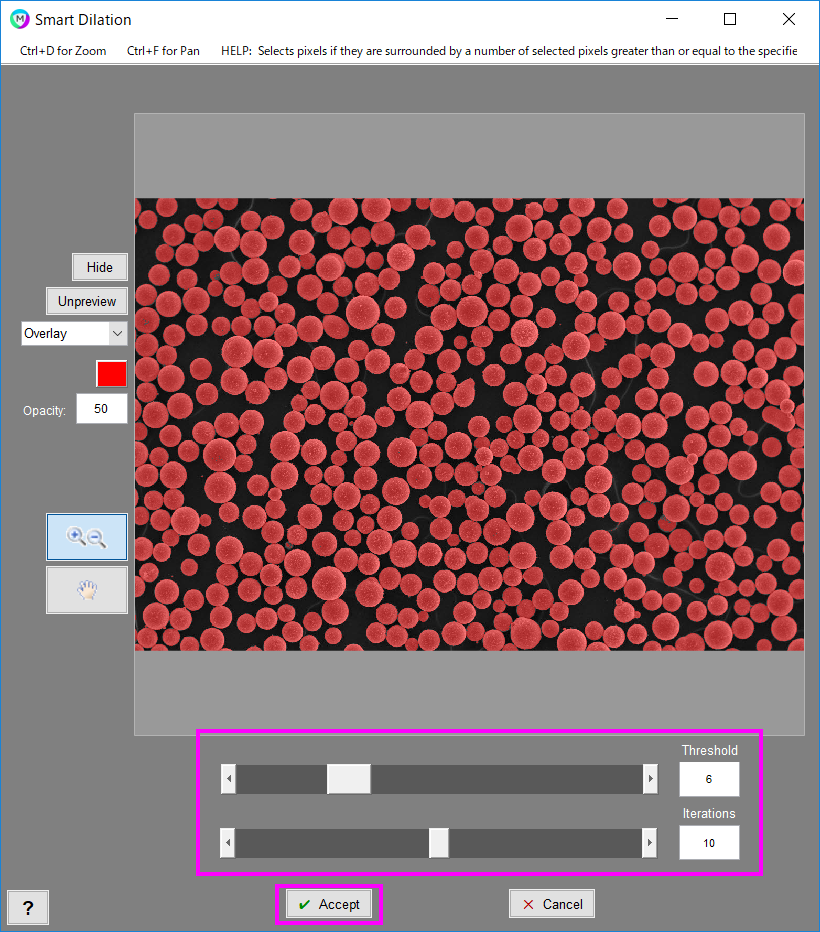Viewport: 820px width, 932px height.
Task: Cancel the smart dilation dialog
Action: [552, 904]
